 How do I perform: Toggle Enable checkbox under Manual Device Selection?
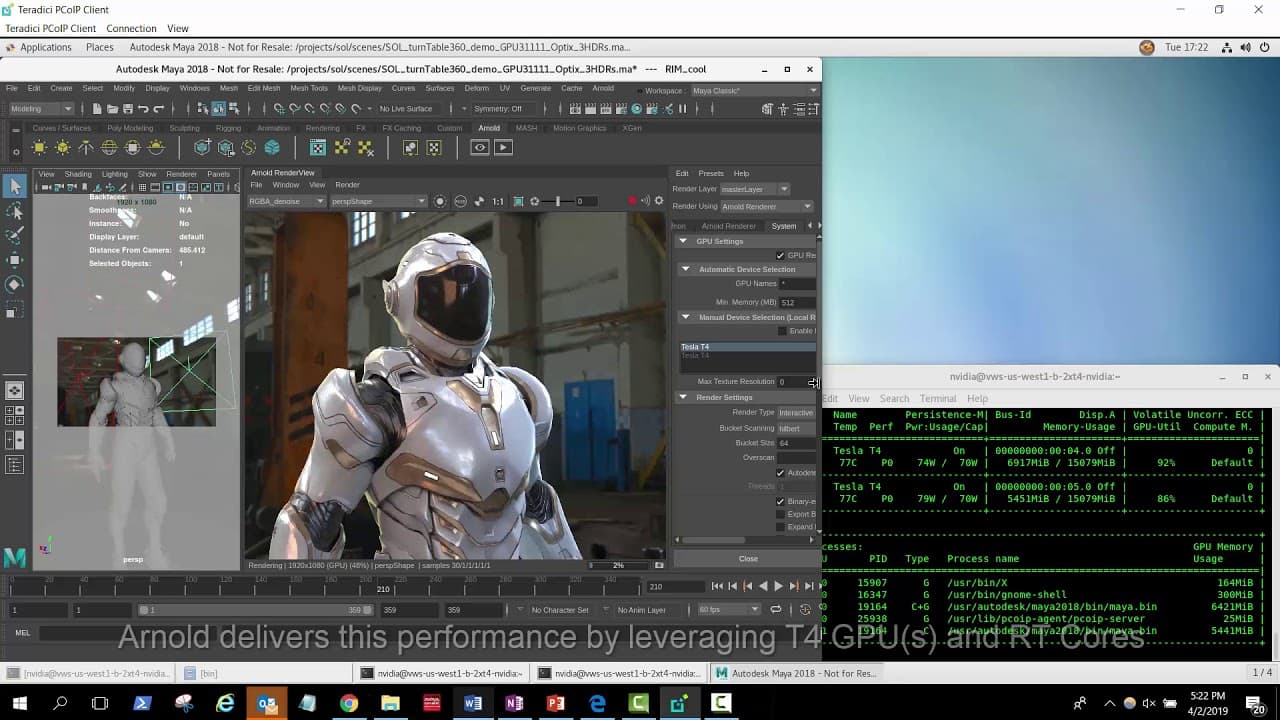pos(782,331)
